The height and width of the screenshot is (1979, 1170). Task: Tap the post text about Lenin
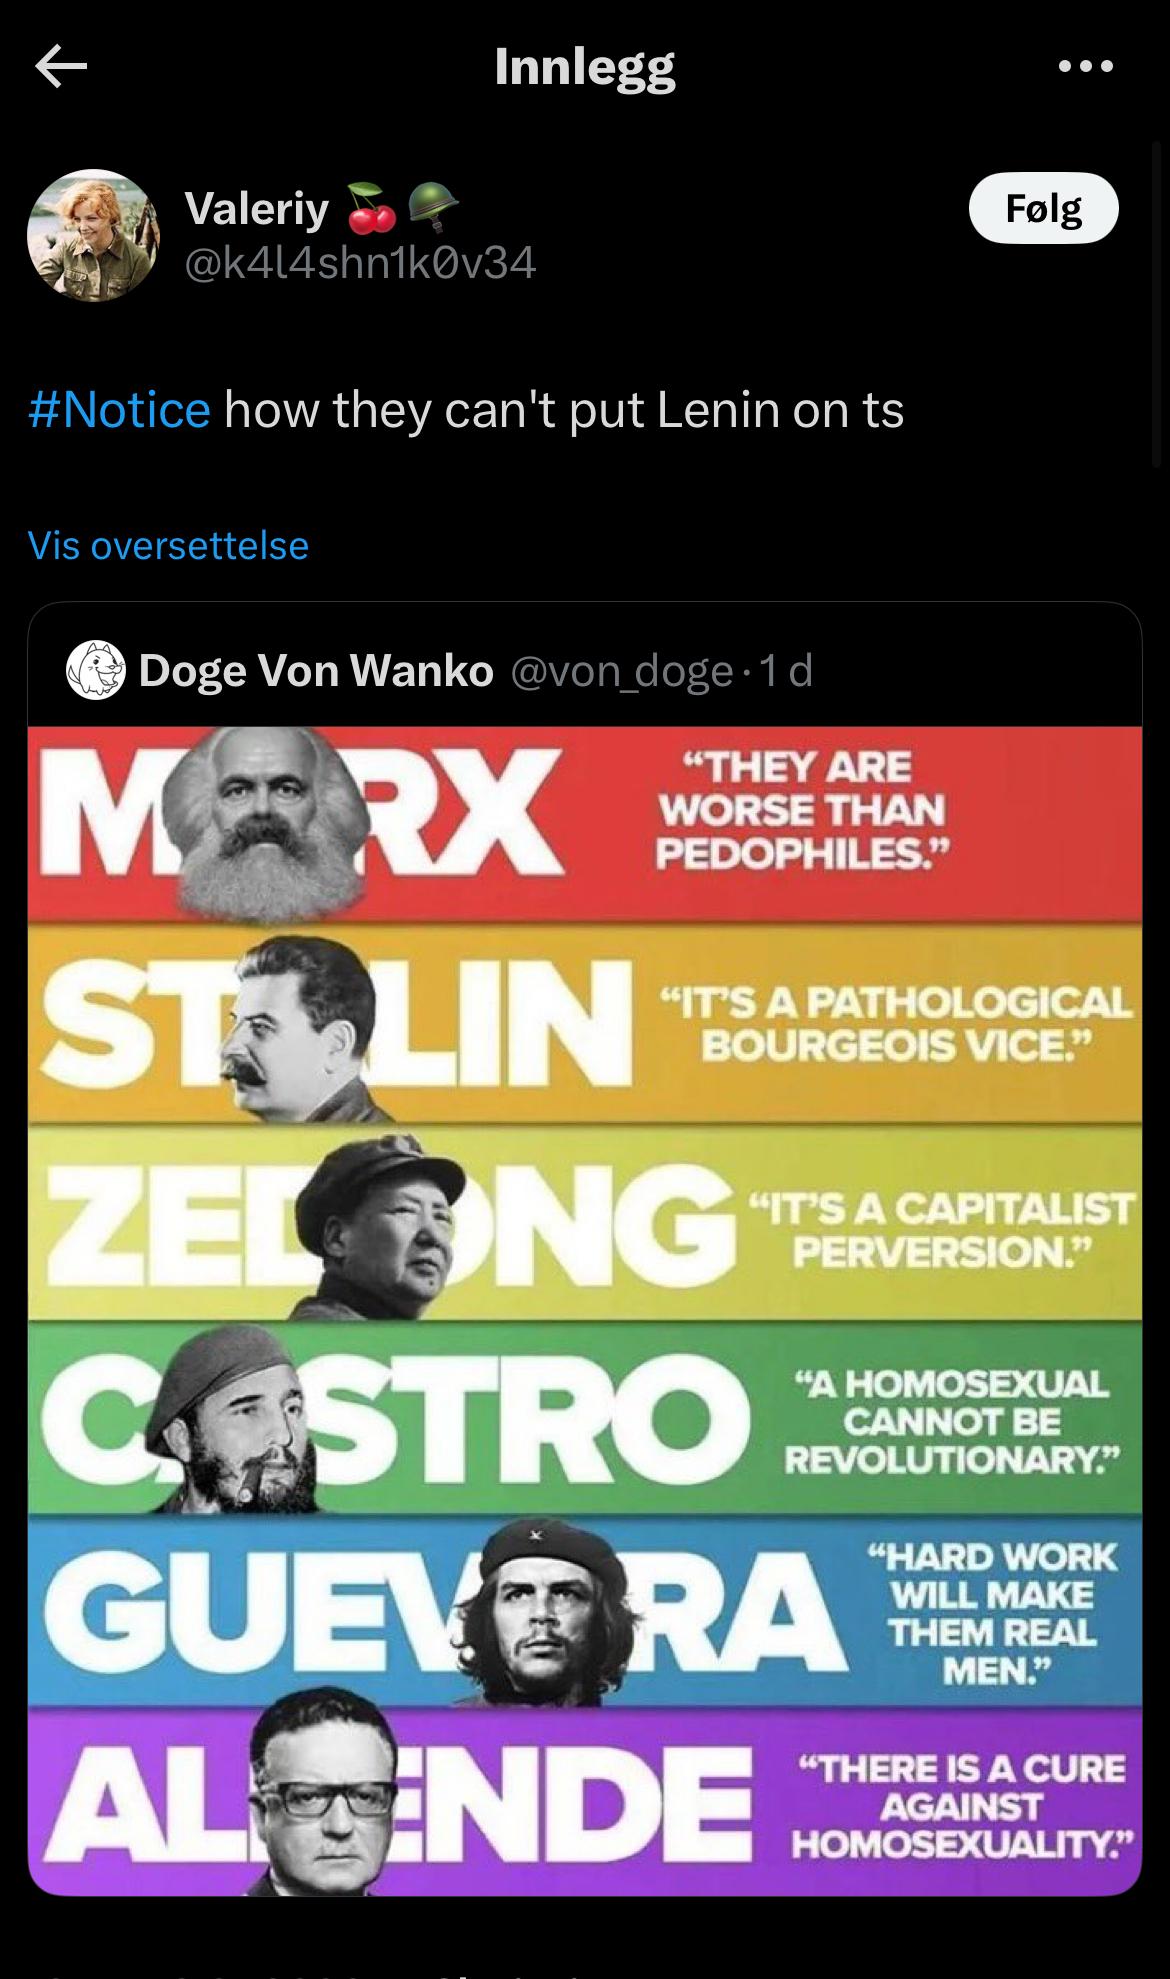564,410
